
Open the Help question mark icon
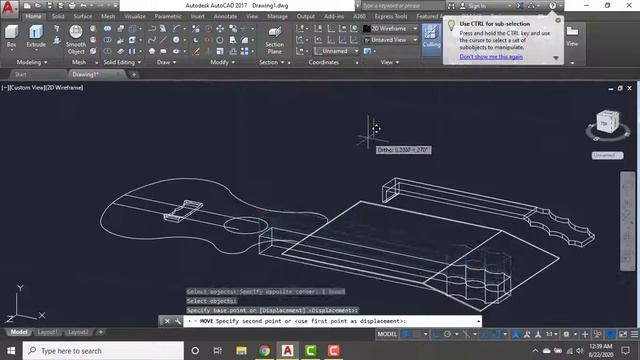[552, 6]
